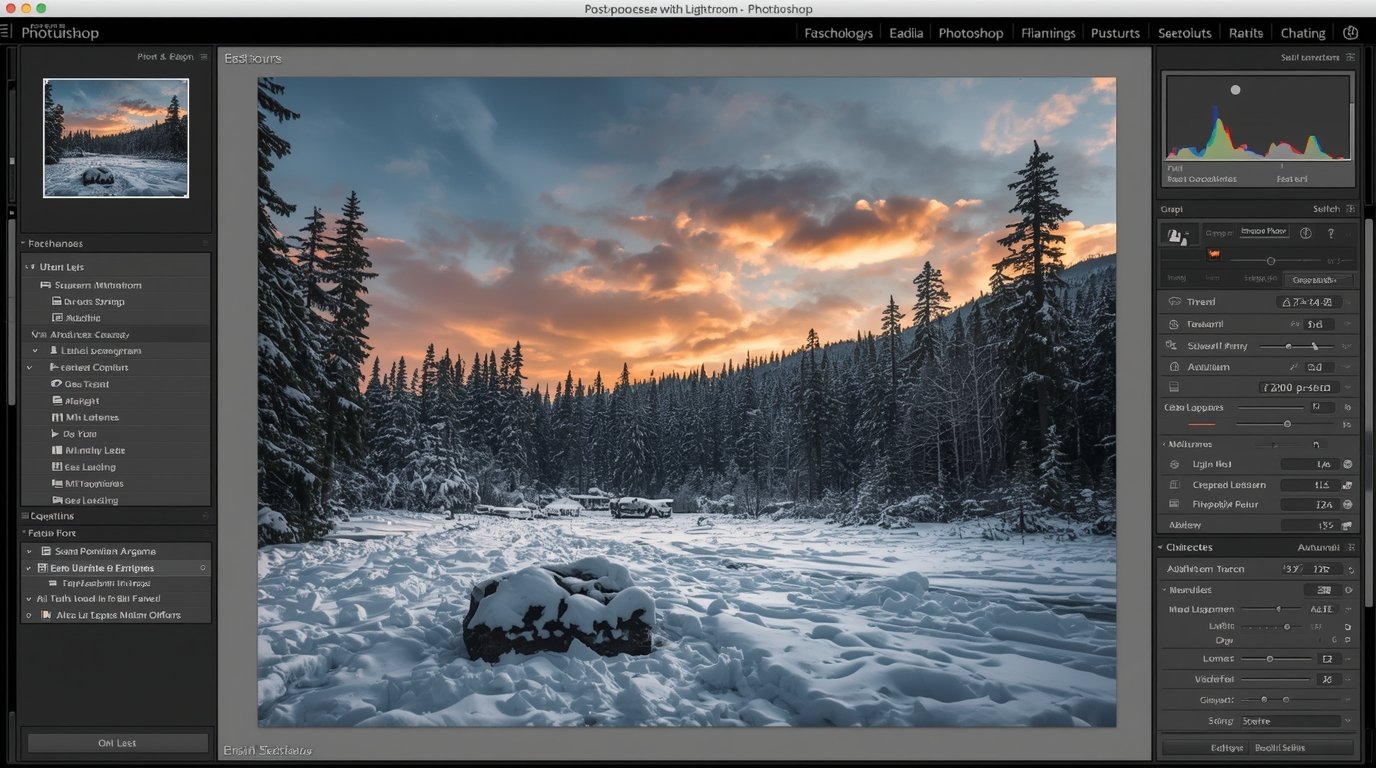The width and height of the screenshot is (1376, 768).
Task: Open the help question-mark icon
Action: [1330, 232]
